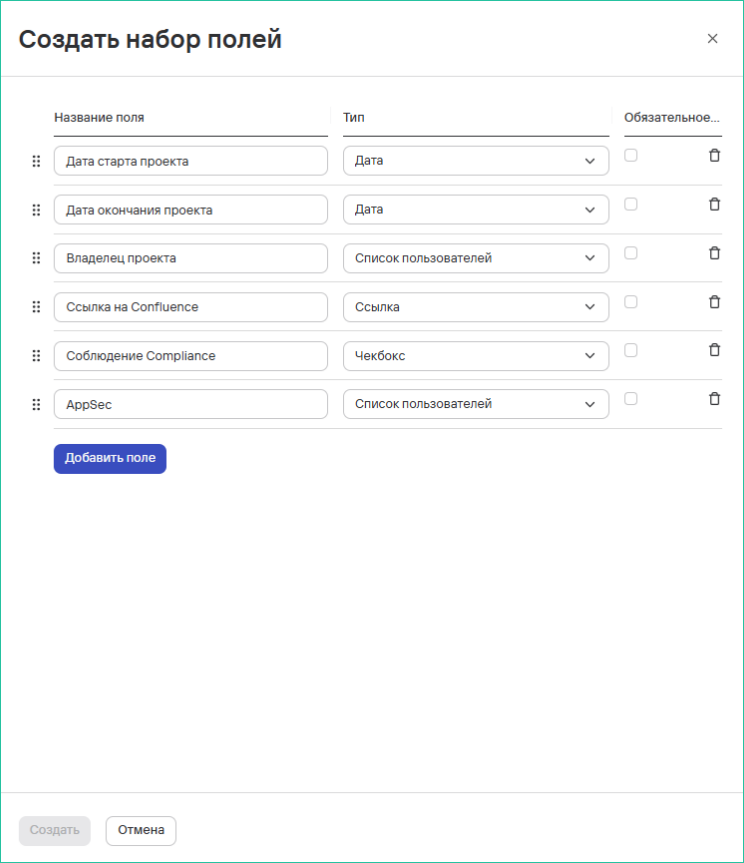Toggle required checkbox for 'Владелец проекта'

631,253
